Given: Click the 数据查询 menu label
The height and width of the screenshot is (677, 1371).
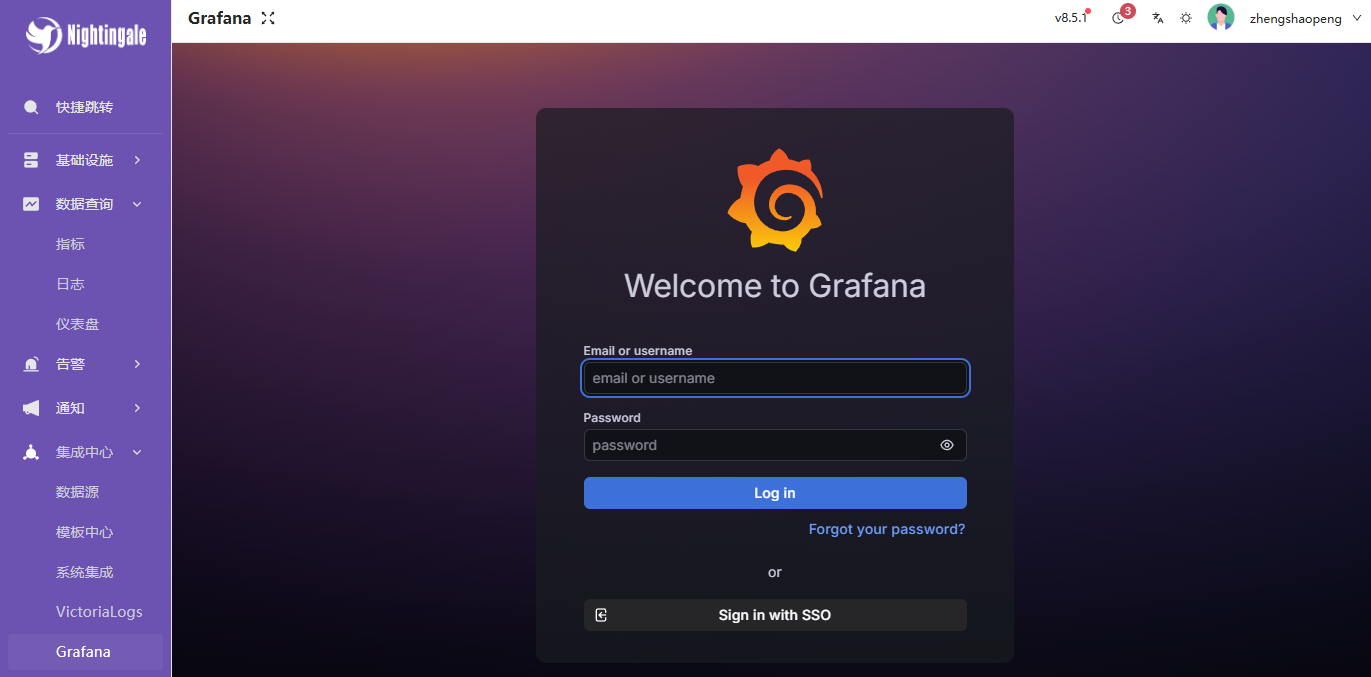Looking at the screenshot, I should pos(84,204).
